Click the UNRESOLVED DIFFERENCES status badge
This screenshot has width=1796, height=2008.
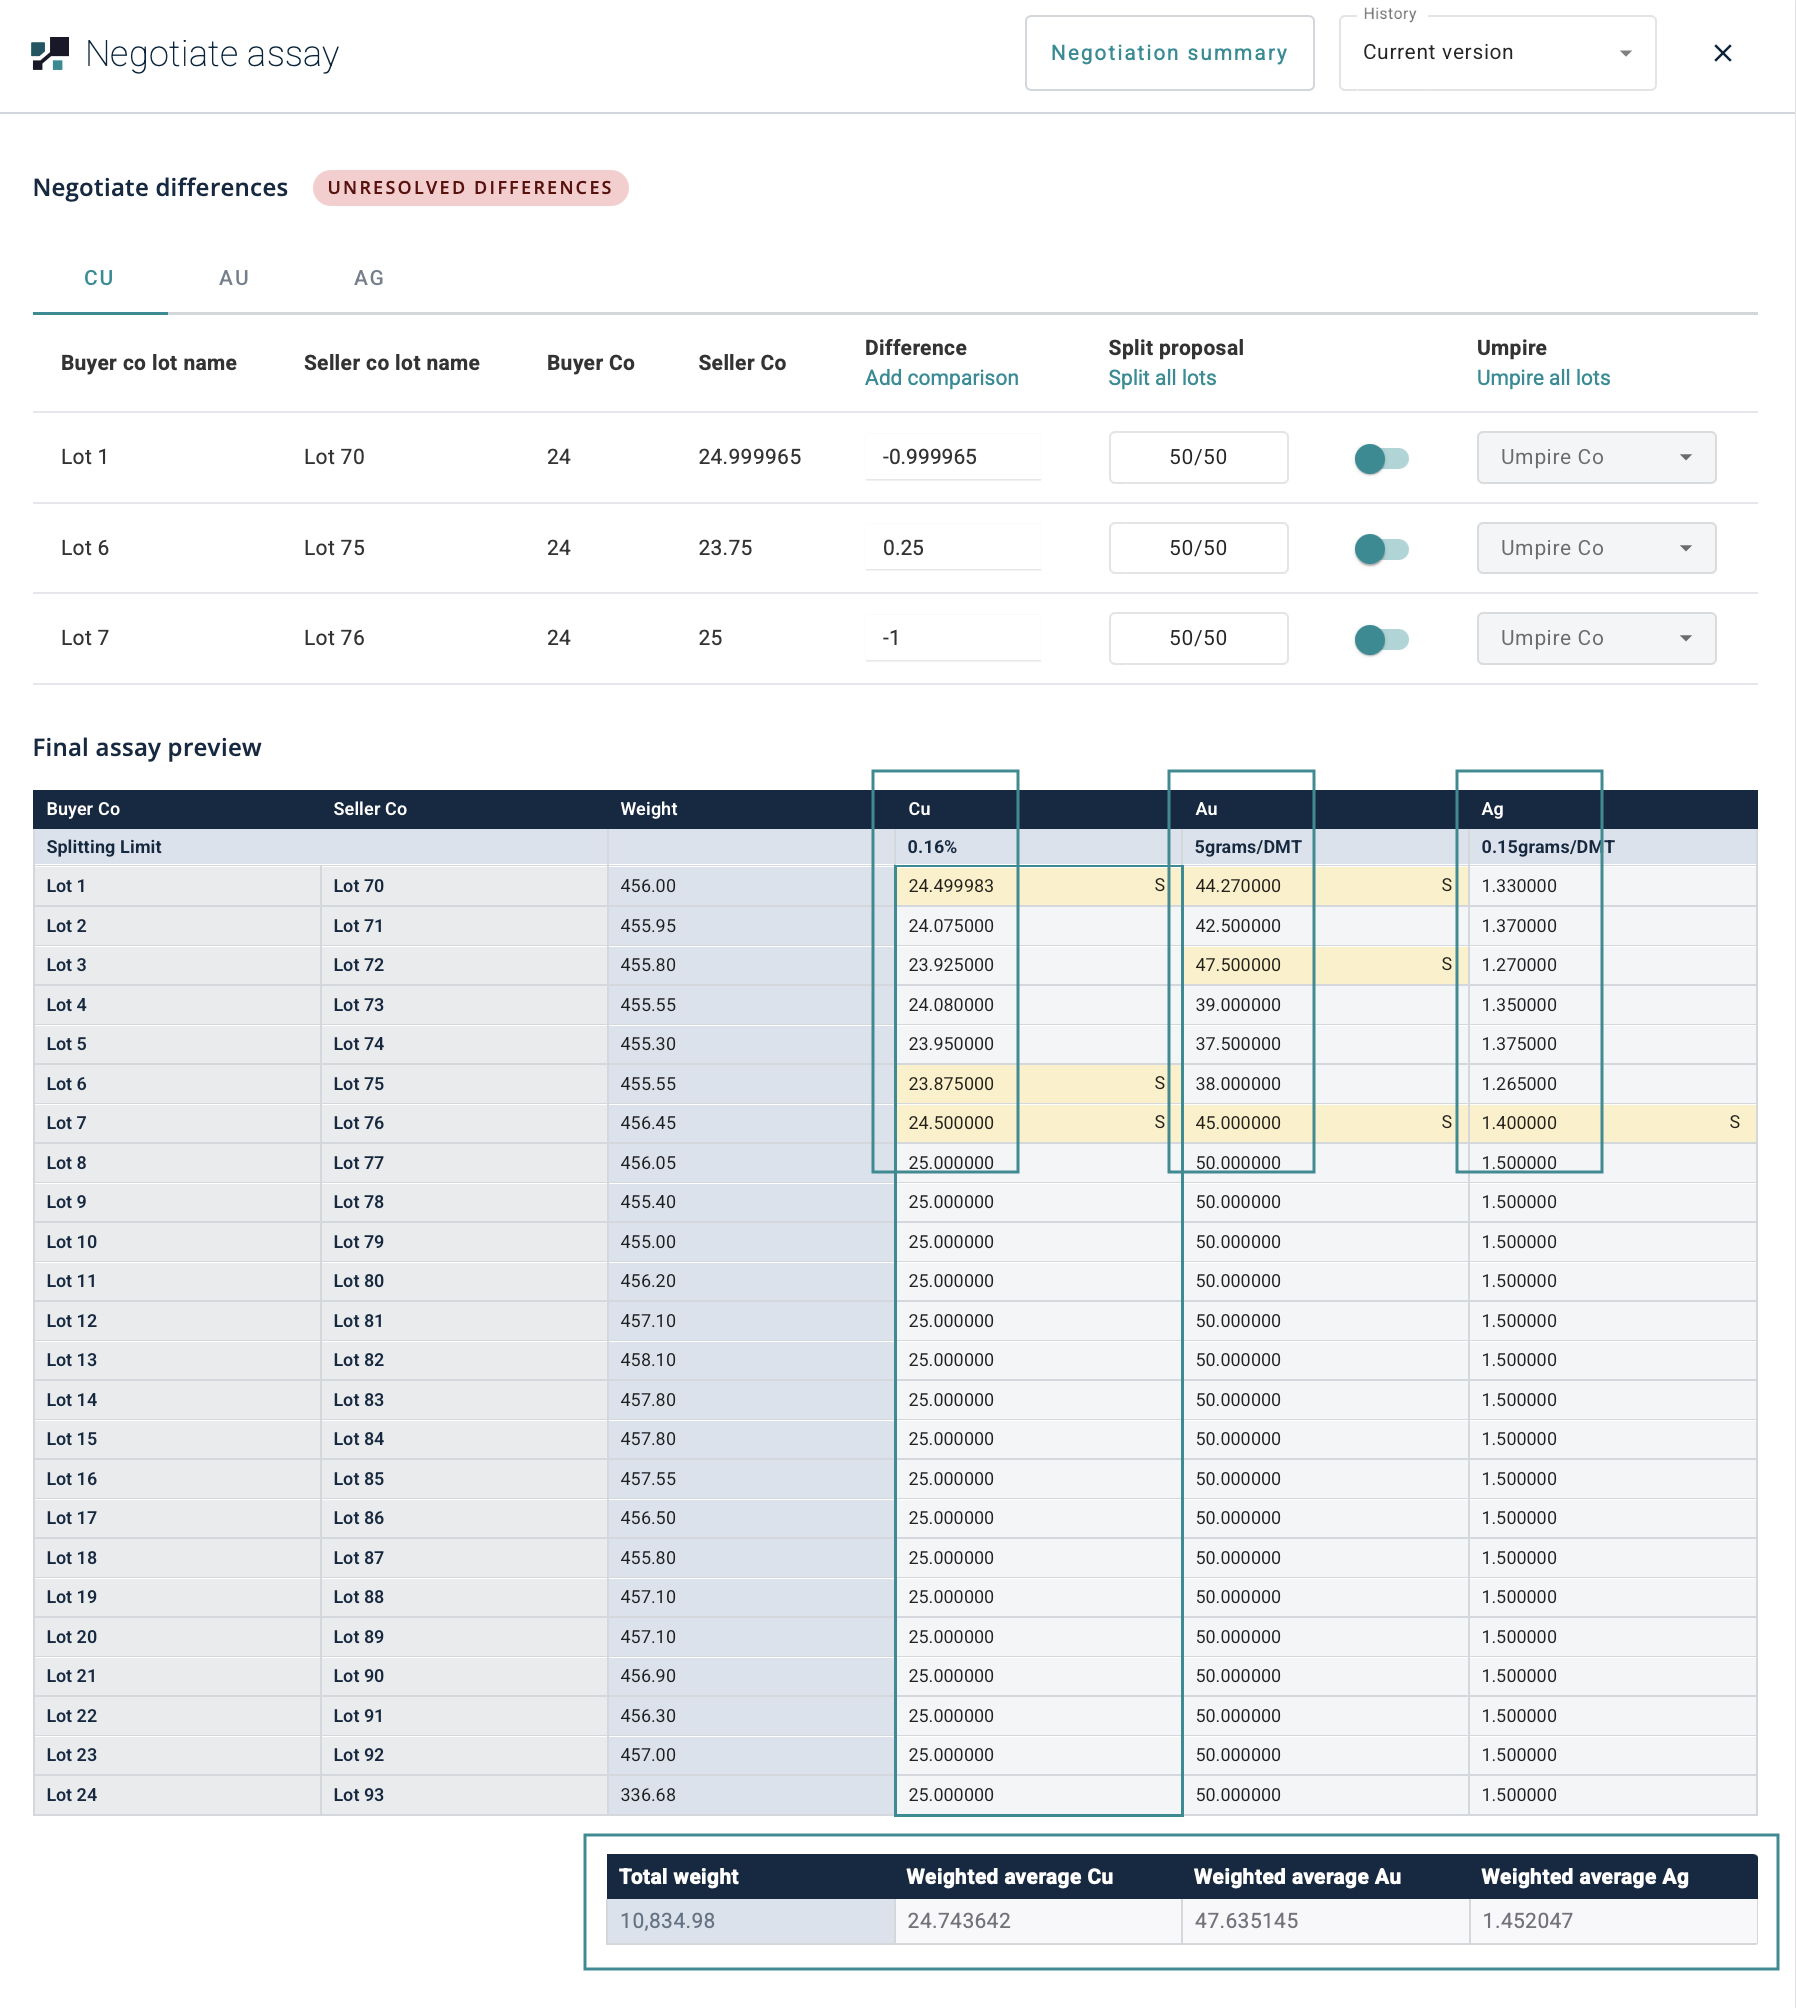tap(470, 188)
